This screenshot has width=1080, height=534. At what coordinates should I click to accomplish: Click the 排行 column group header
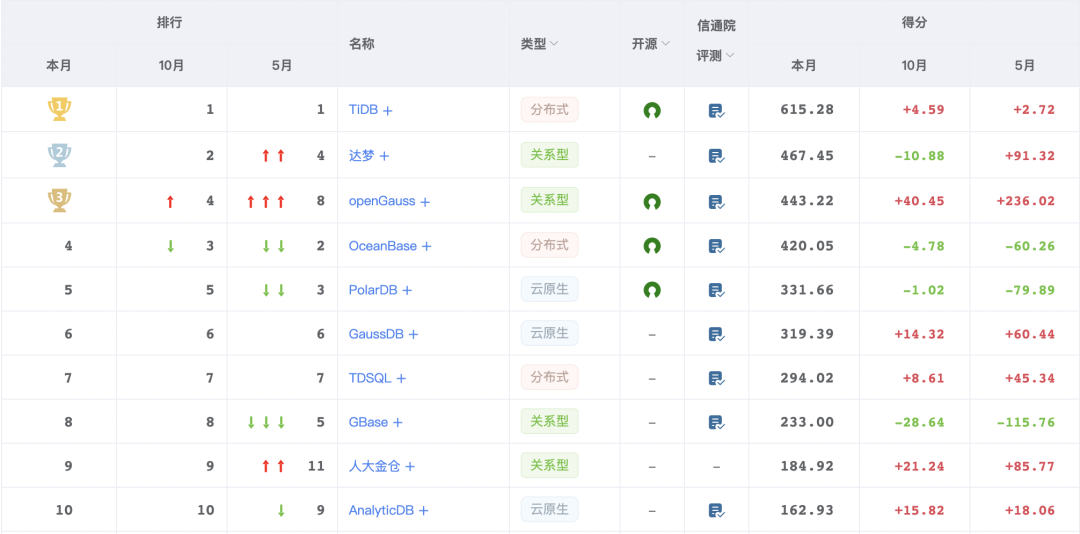tap(169, 22)
